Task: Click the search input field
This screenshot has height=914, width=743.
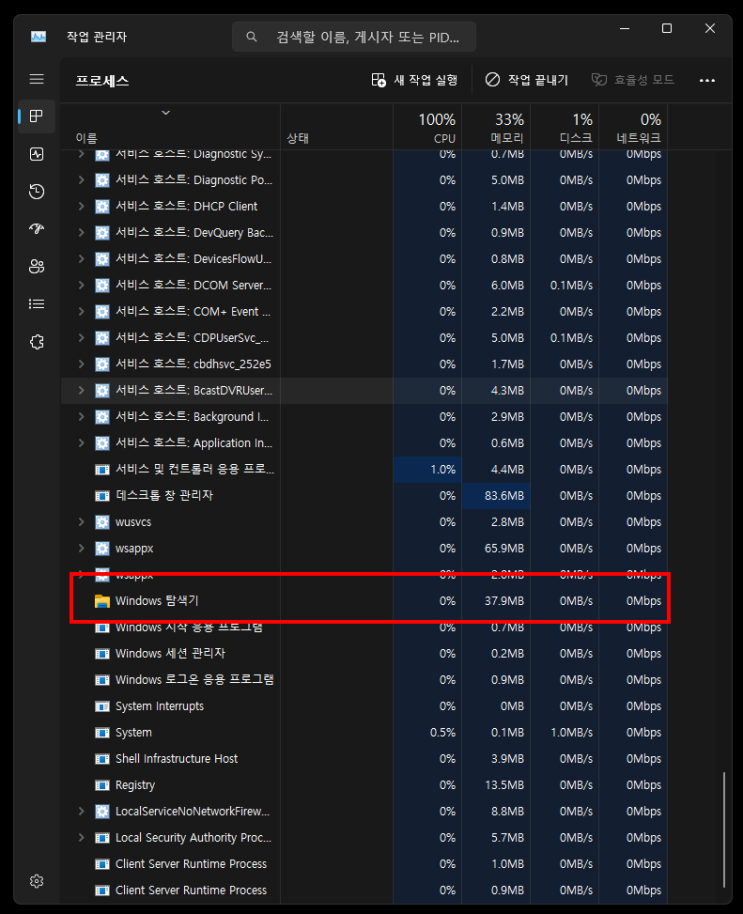Action: [354, 37]
